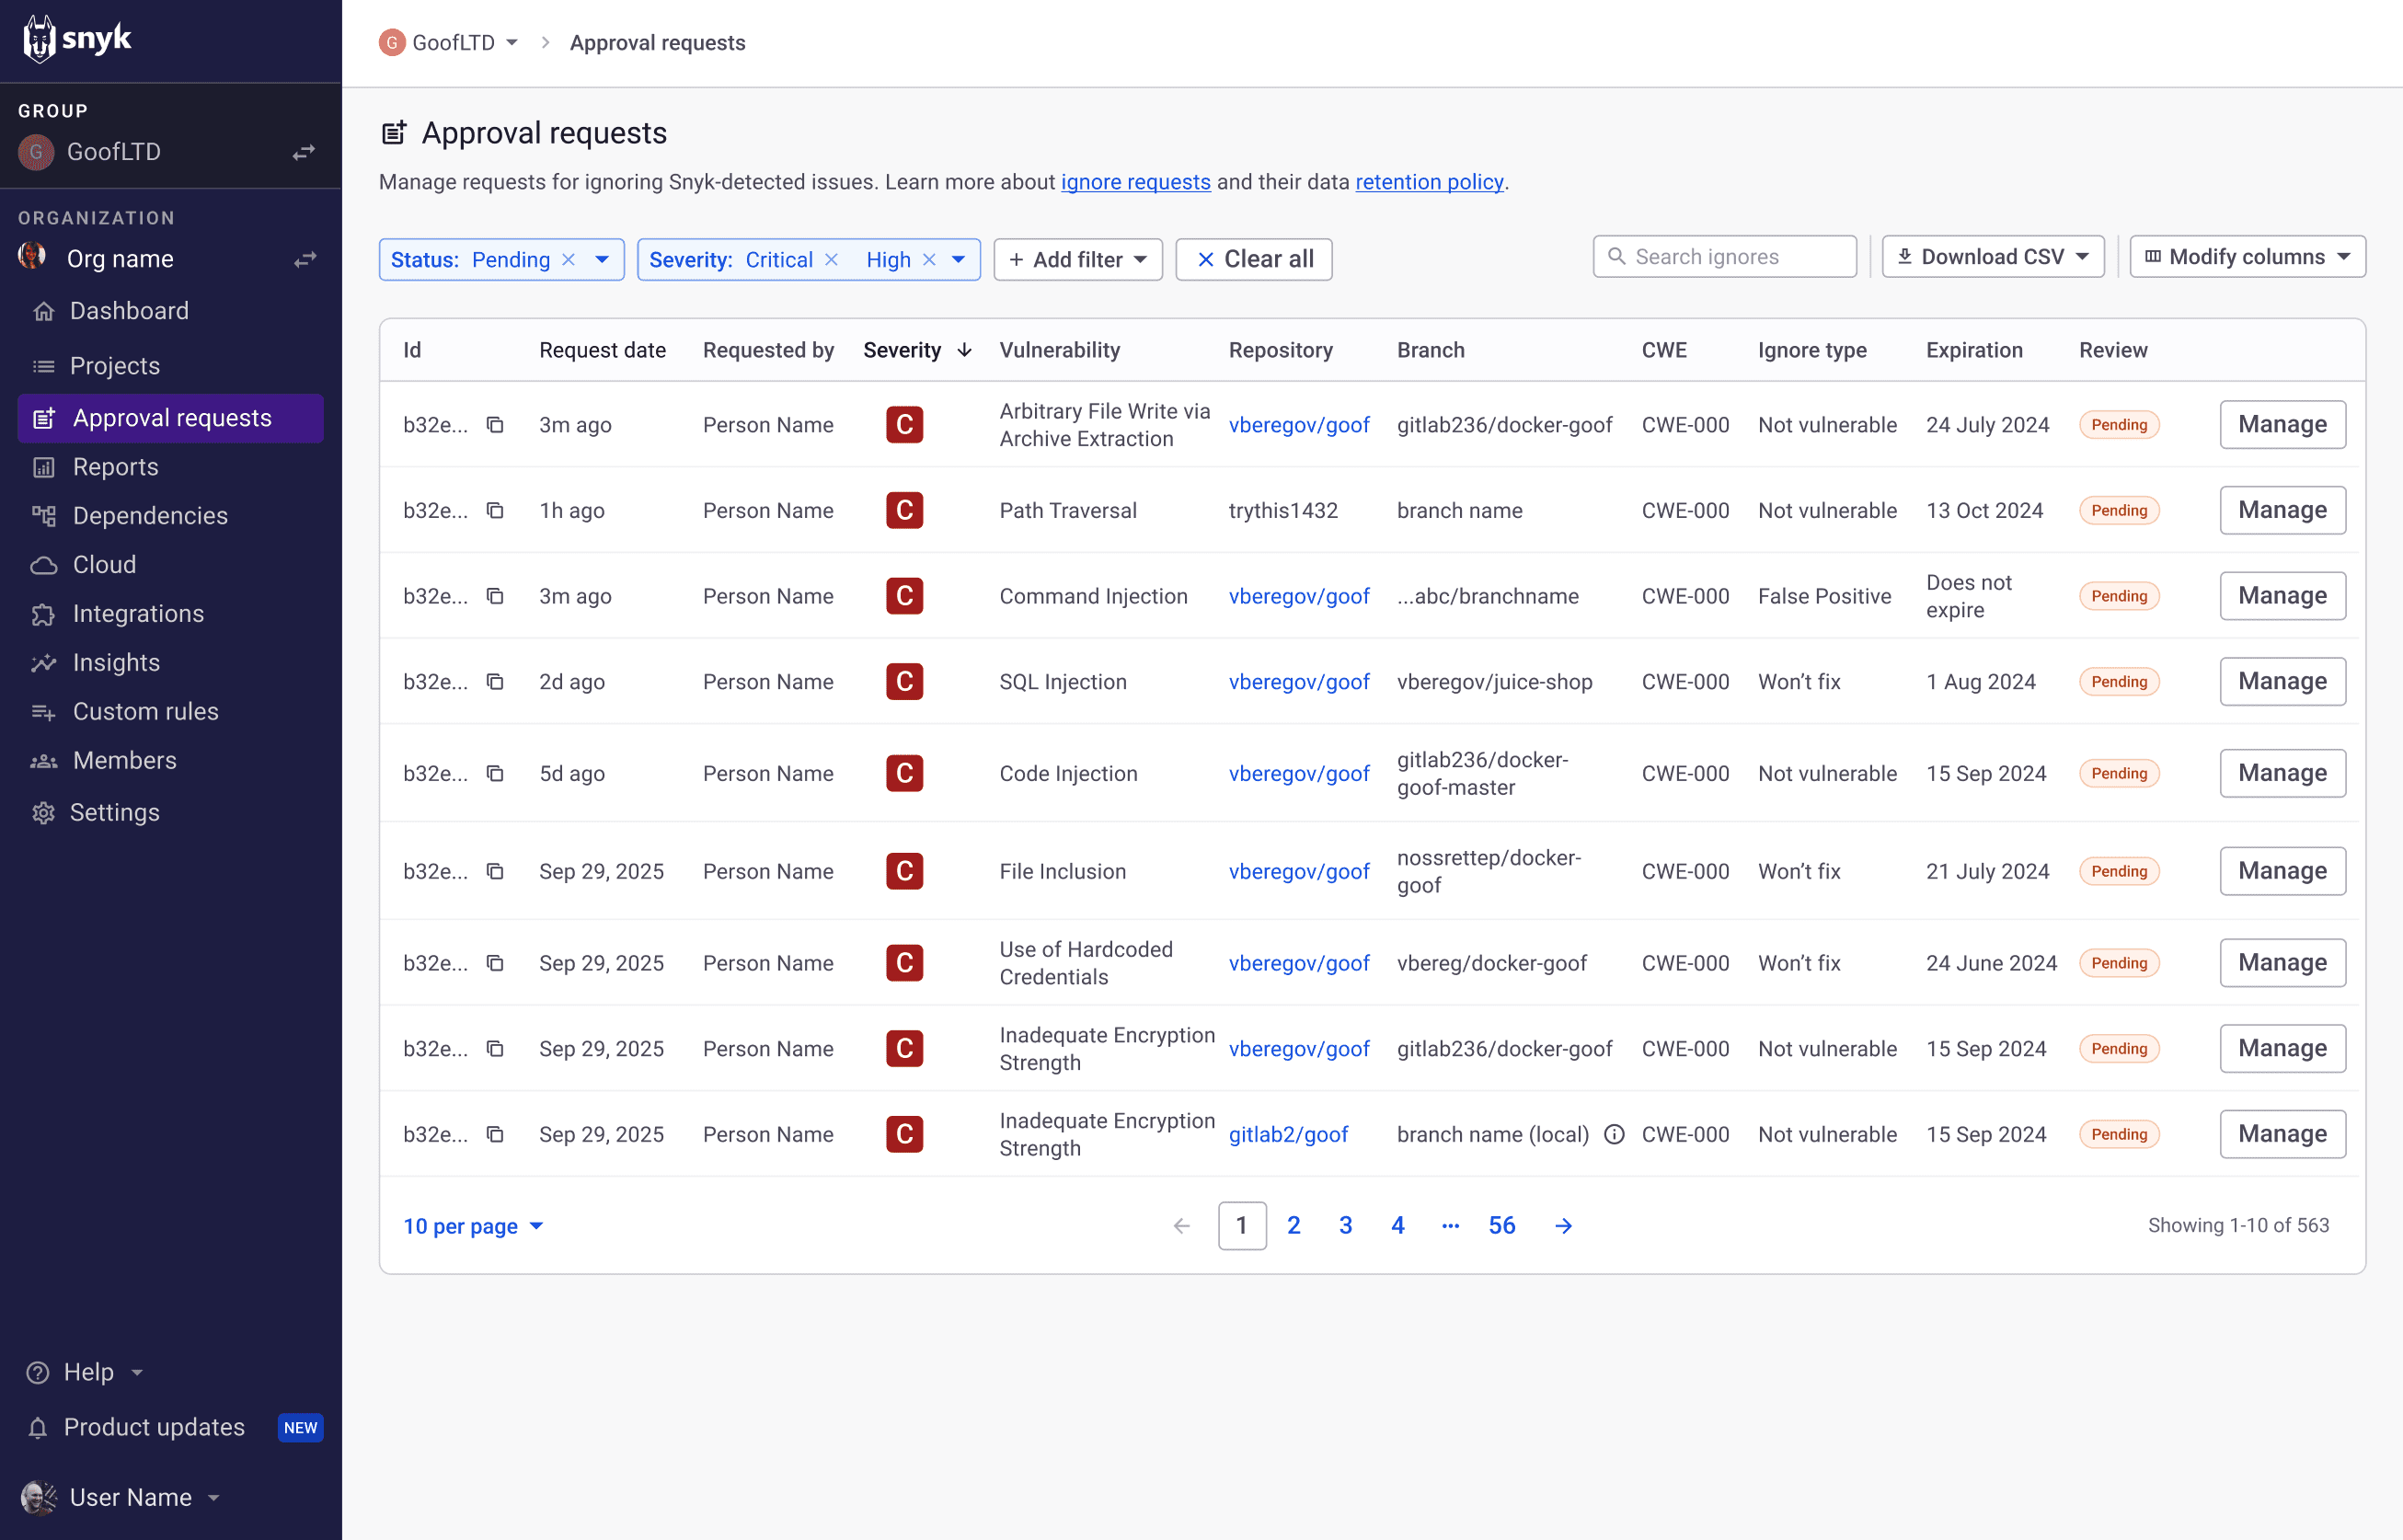
Task: Go to page 56
Action: 1502,1226
